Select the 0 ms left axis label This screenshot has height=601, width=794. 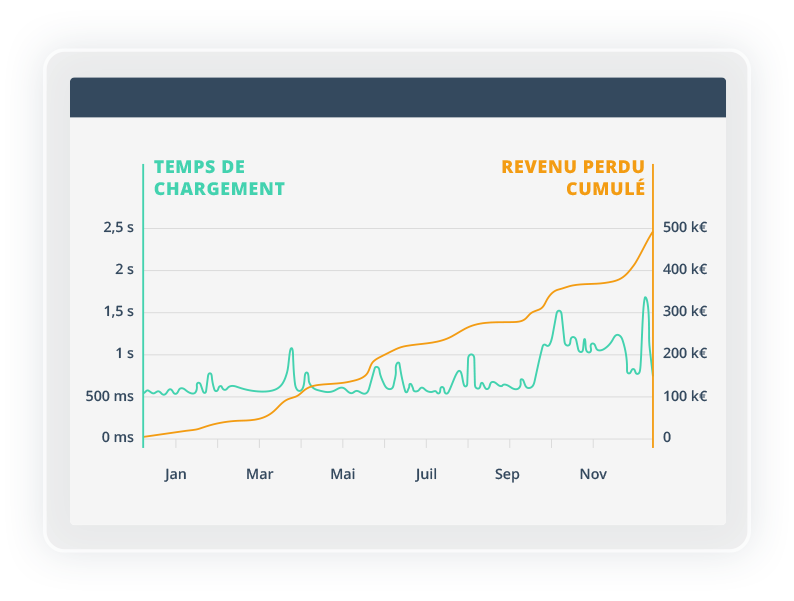tap(117, 438)
